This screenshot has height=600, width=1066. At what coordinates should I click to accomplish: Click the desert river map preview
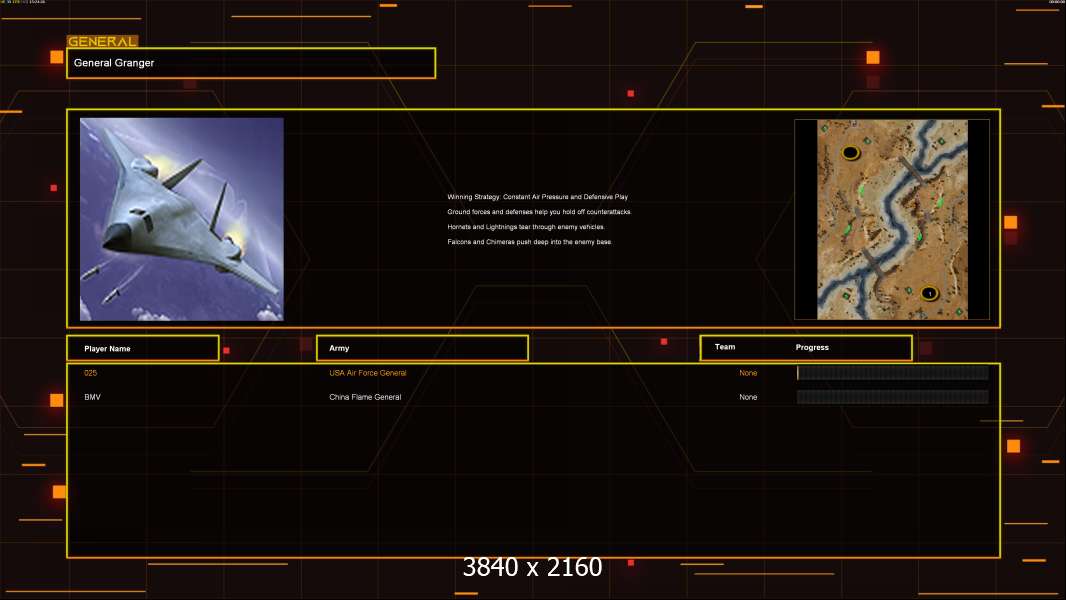tap(892, 219)
